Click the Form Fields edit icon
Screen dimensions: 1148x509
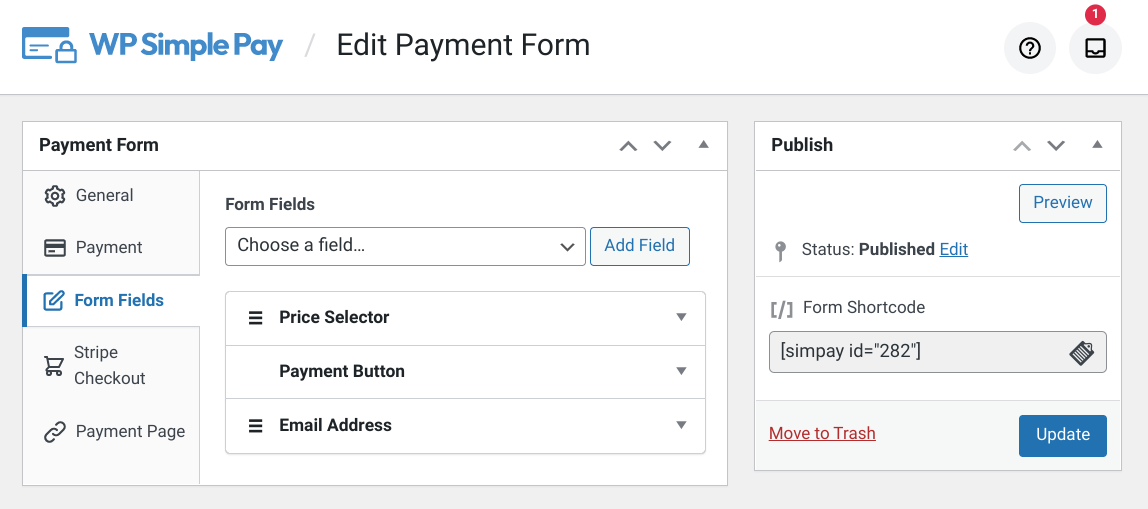[53, 300]
